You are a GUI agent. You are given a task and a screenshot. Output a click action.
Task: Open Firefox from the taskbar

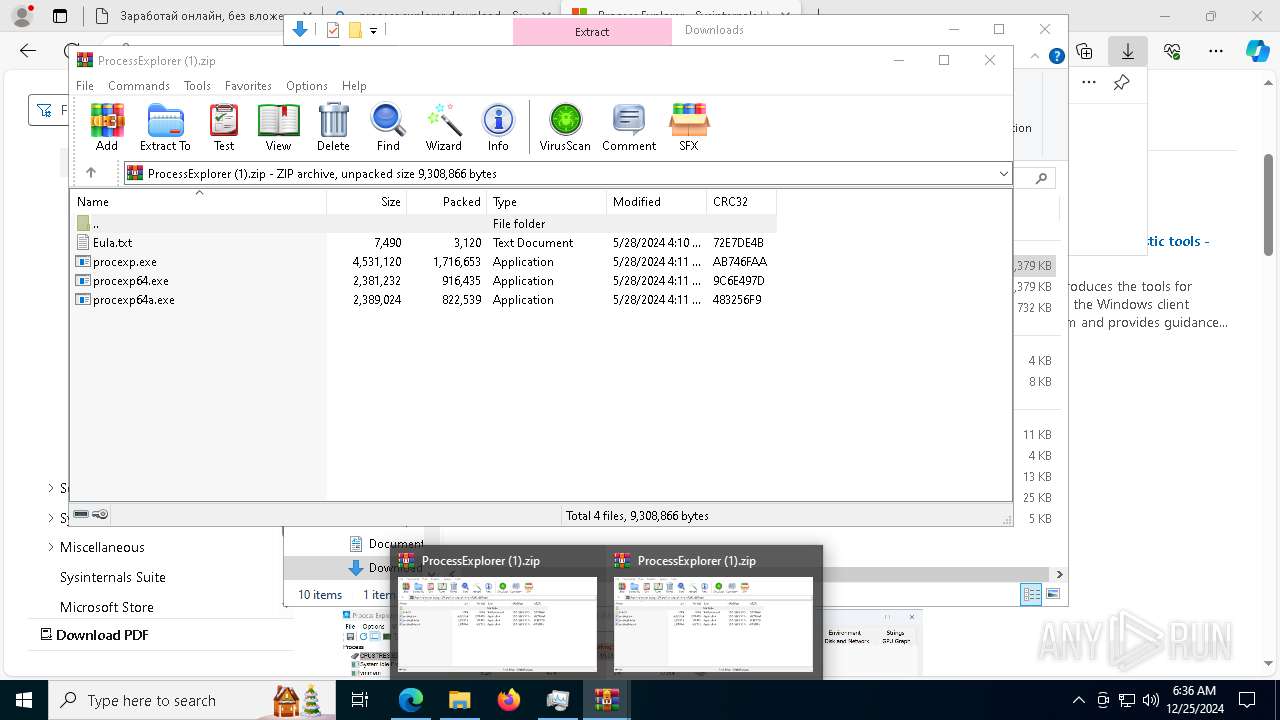508,700
